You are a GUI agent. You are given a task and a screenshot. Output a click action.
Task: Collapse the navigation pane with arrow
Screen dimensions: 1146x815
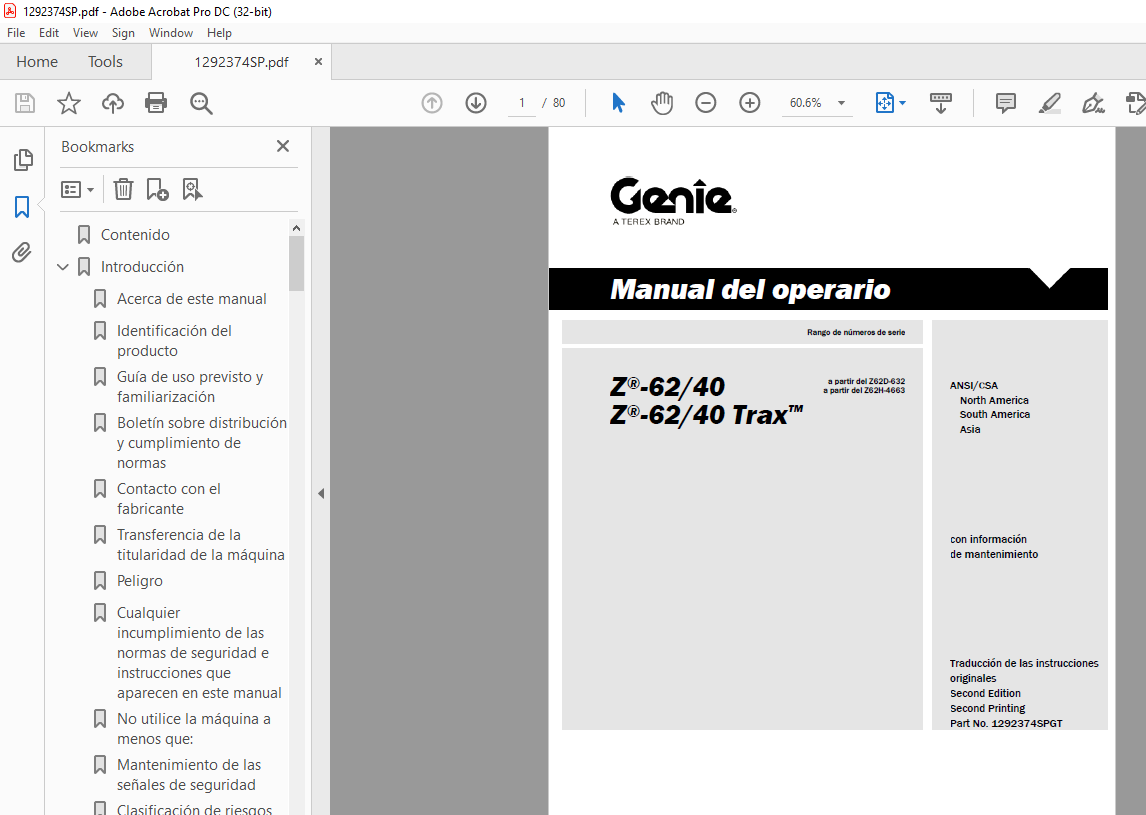[x=321, y=493]
